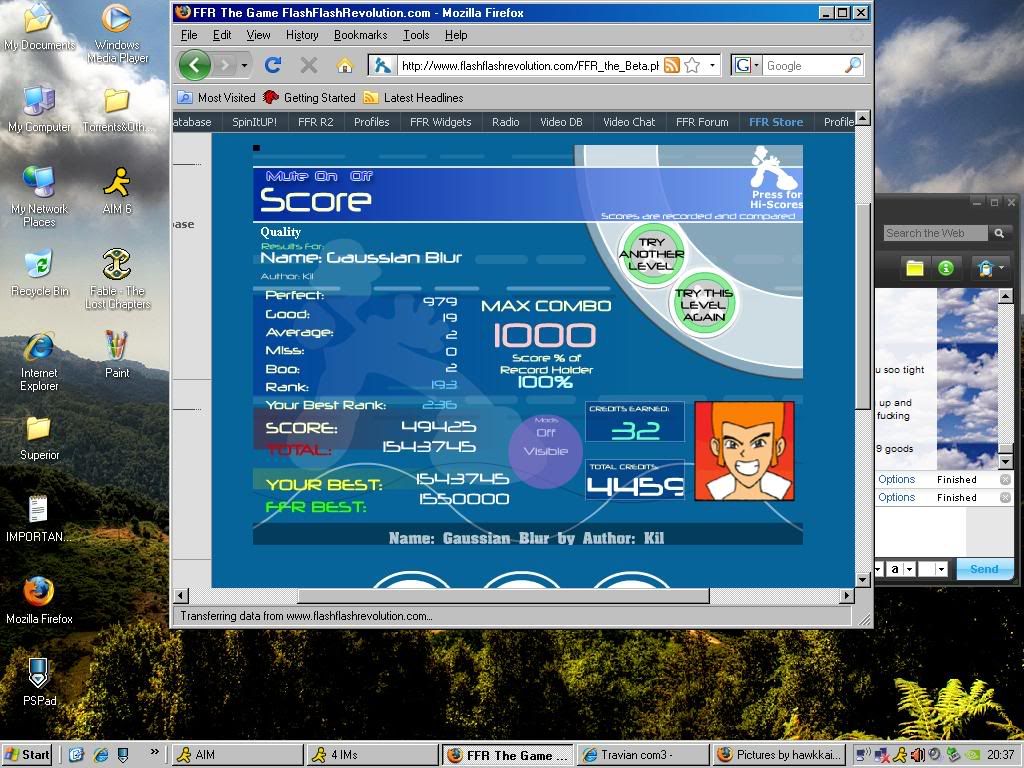Turn mute On in the score screen

click(x=326, y=177)
